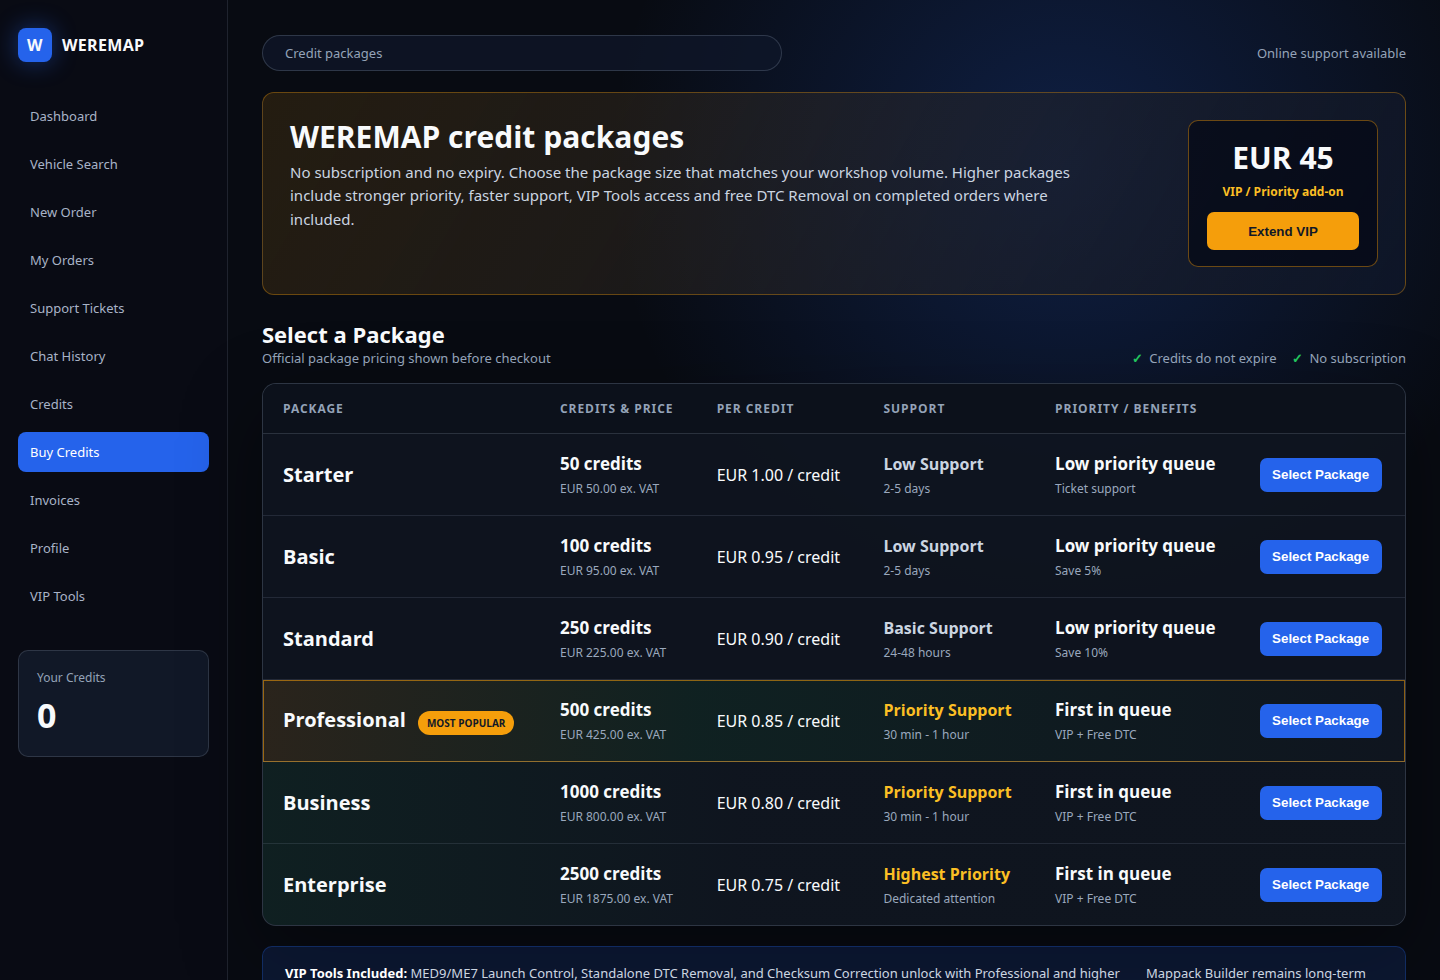
Task: Click '500 credits' in Professional row
Action: tap(606, 710)
